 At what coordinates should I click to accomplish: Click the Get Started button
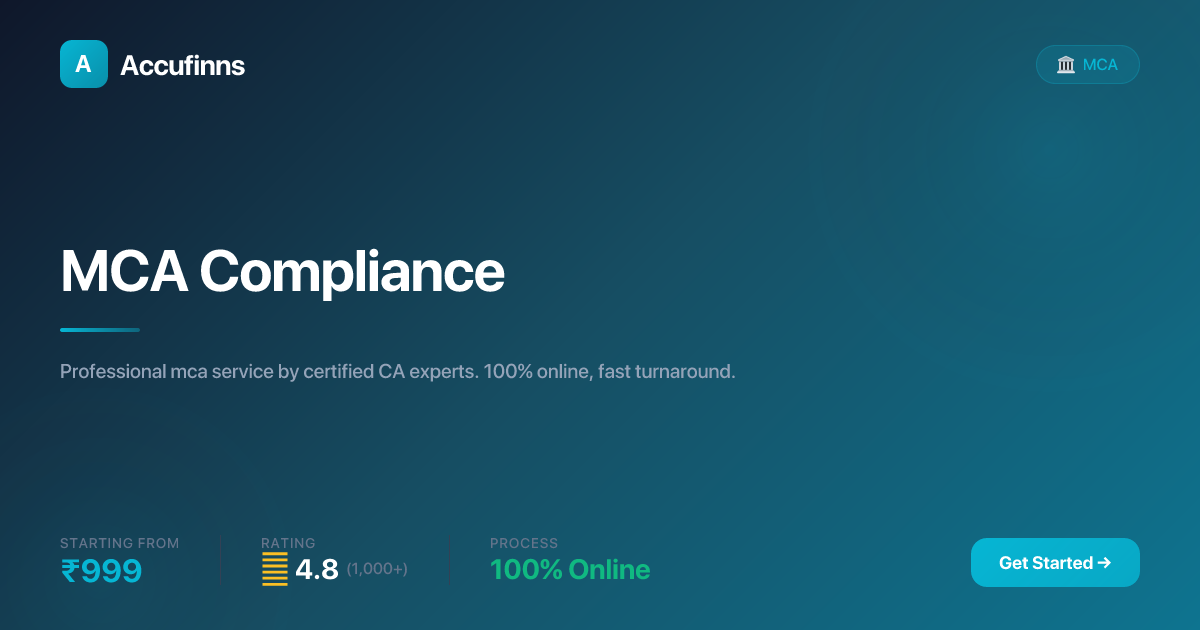point(1055,562)
